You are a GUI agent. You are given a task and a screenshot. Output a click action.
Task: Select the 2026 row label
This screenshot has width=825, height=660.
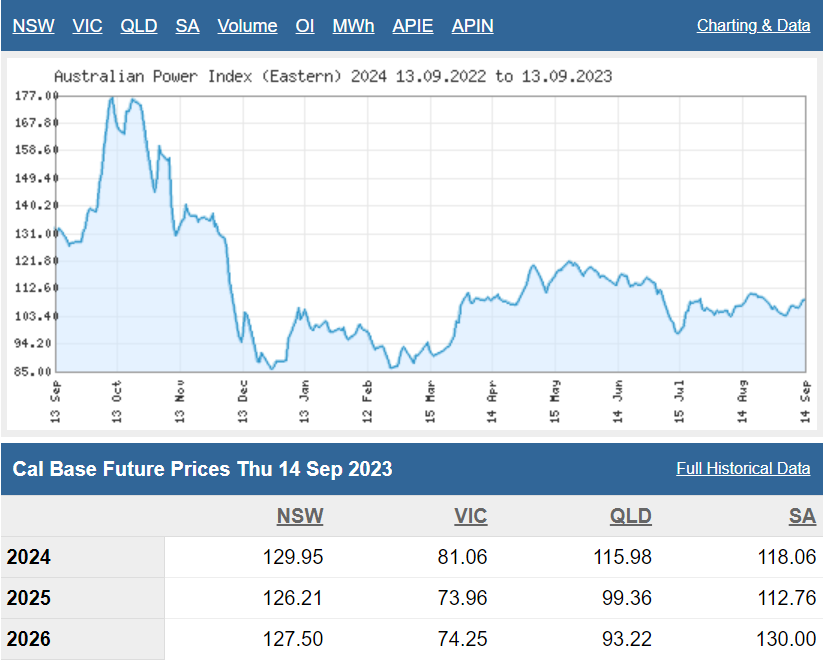click(x=28, y=639)
